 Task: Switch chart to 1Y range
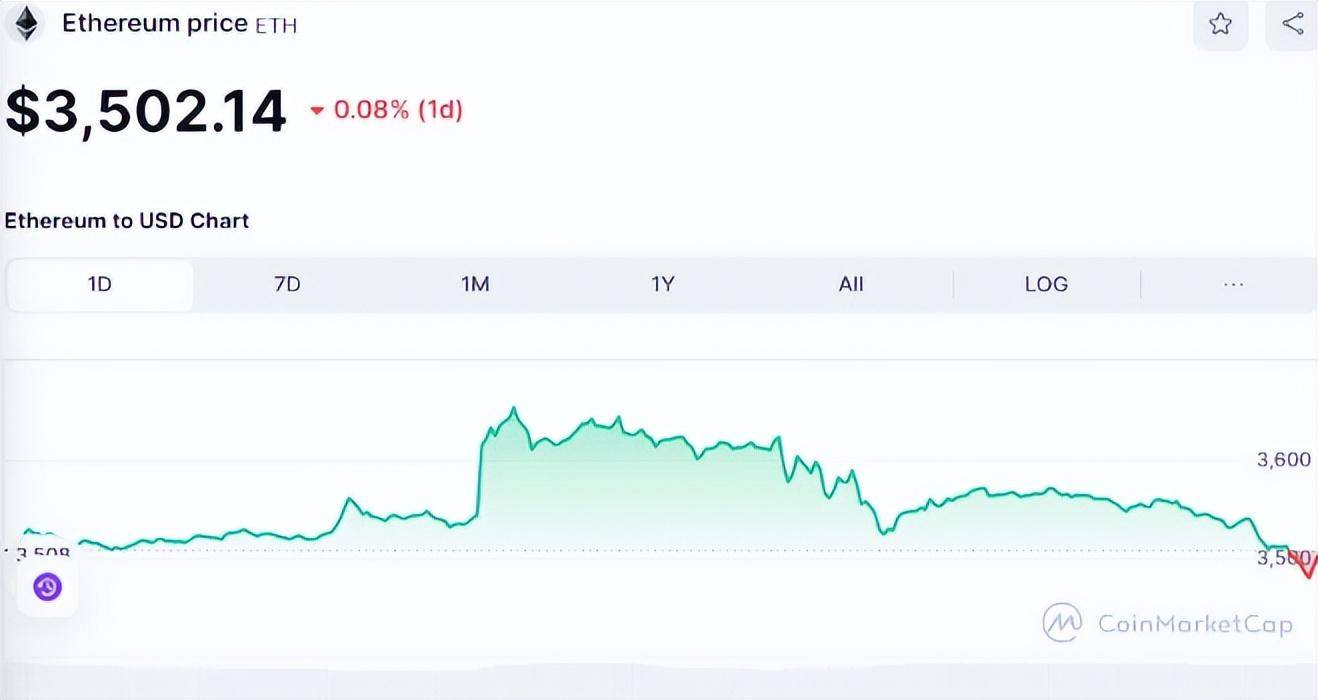pyautogui.click(x=663, y=284)
